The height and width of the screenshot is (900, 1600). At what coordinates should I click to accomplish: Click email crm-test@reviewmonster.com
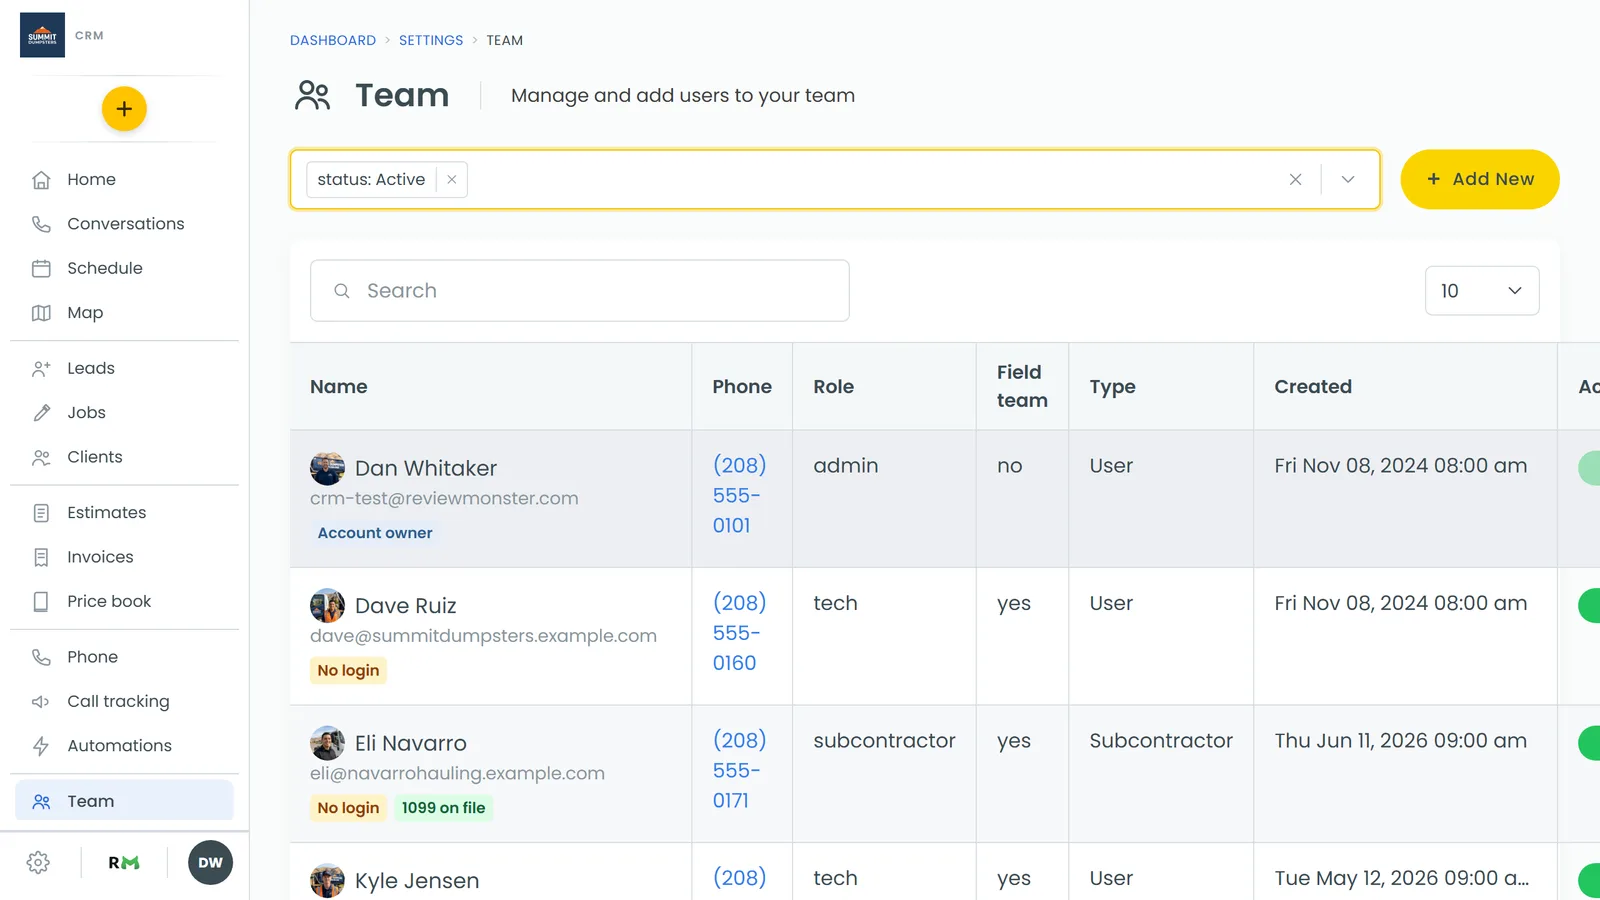(444, 498)
